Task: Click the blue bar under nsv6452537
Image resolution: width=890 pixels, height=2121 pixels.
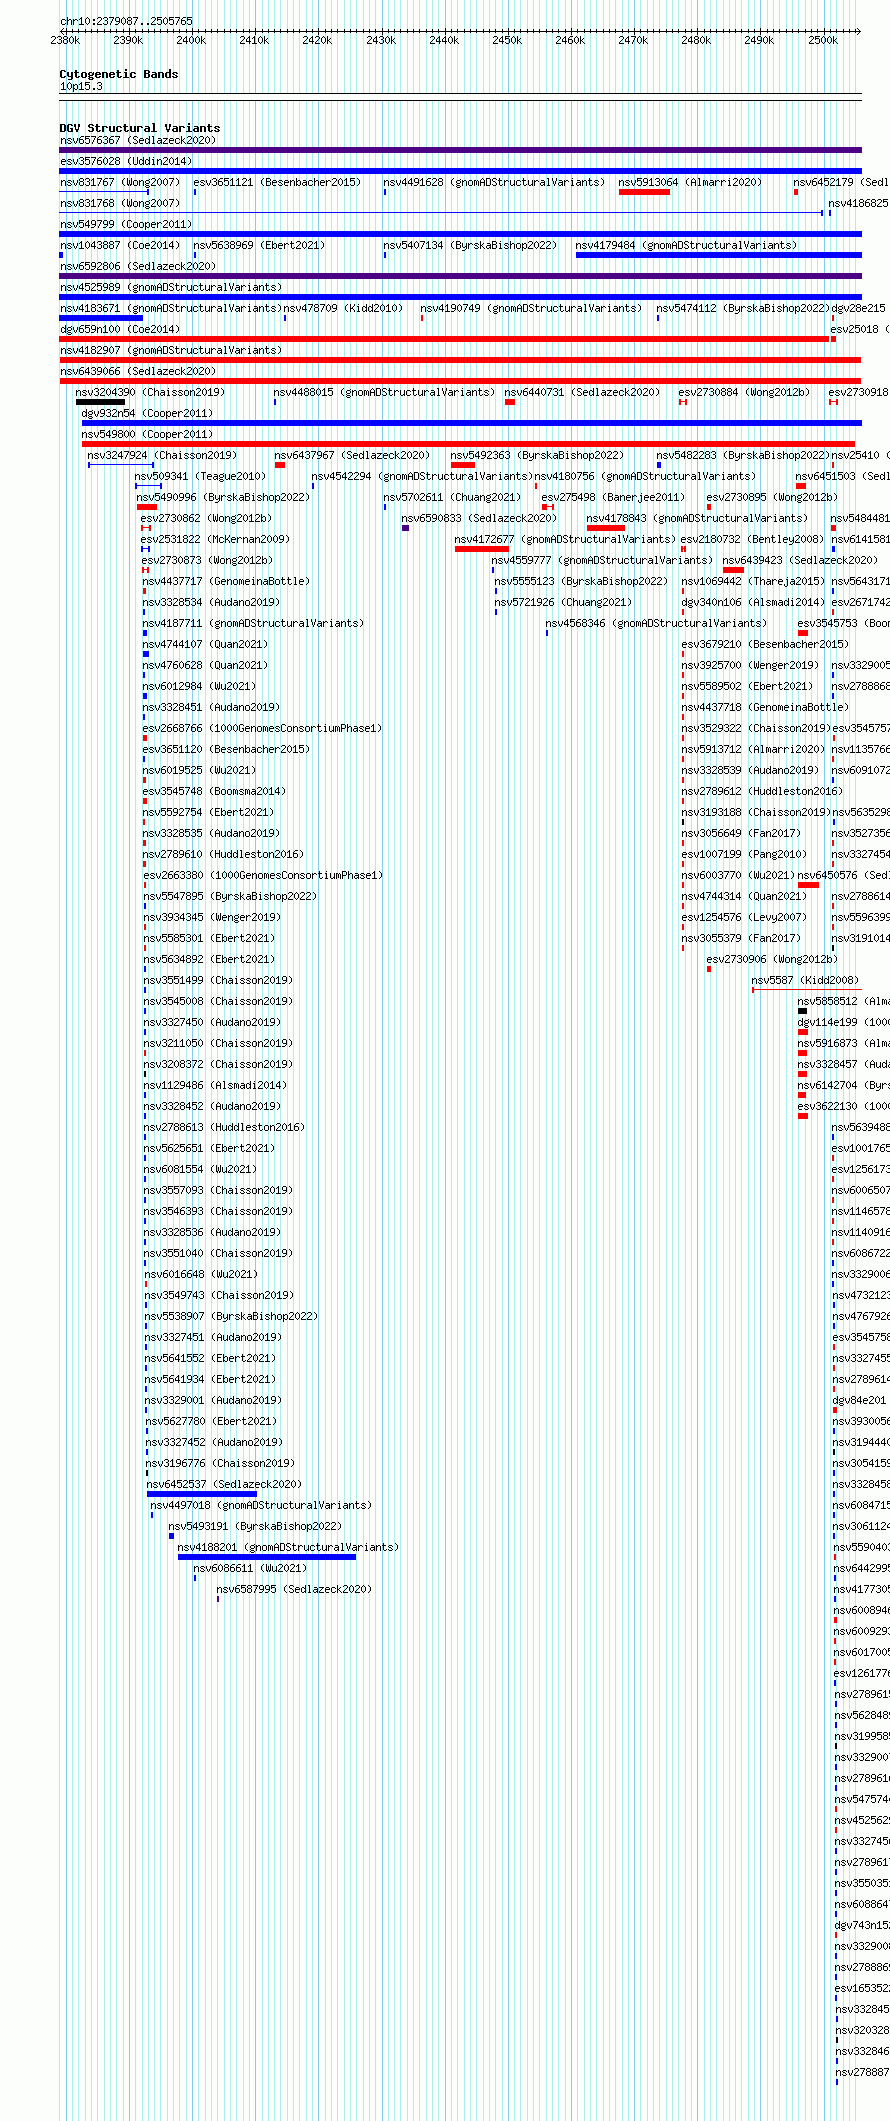Action: pos(202,1494)
